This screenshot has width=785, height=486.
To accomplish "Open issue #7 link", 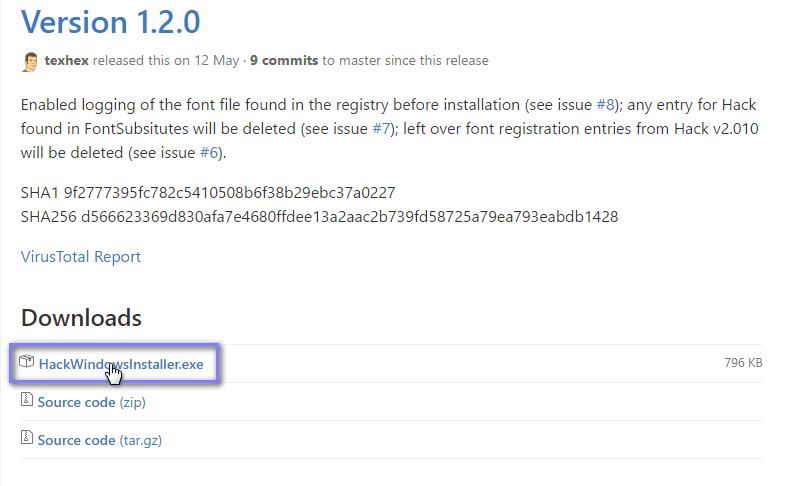I will [x=381, y=129].
